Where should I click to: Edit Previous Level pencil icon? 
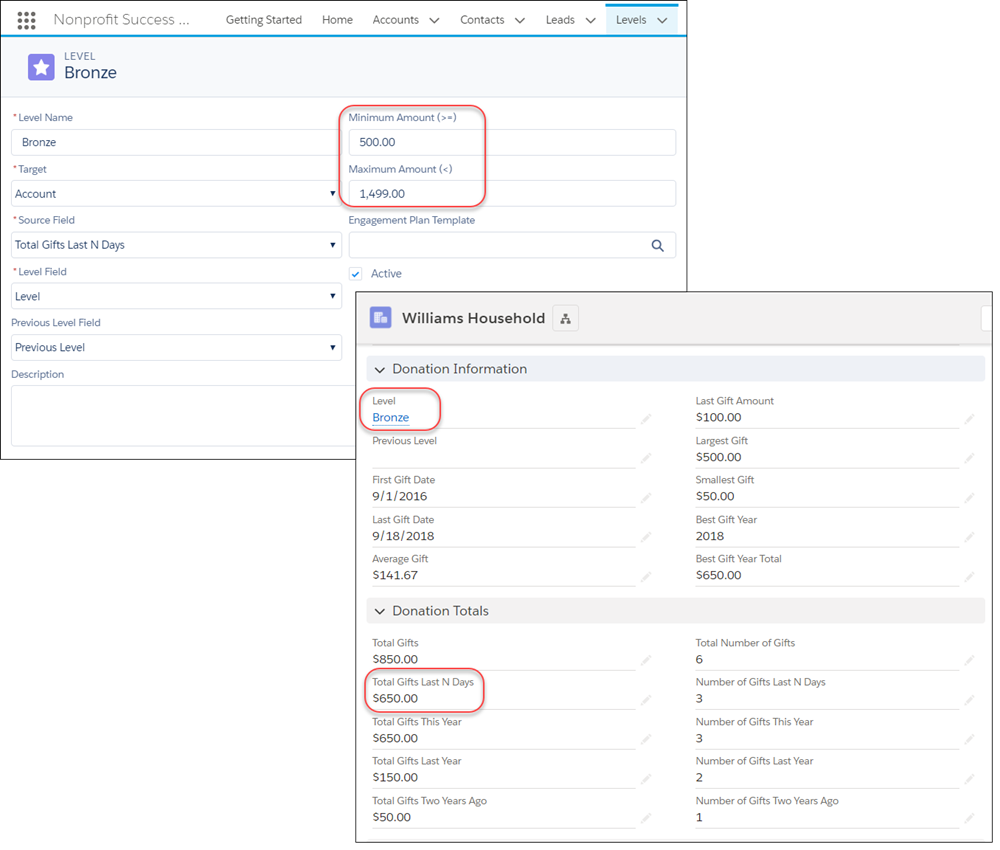coord(645,458)
